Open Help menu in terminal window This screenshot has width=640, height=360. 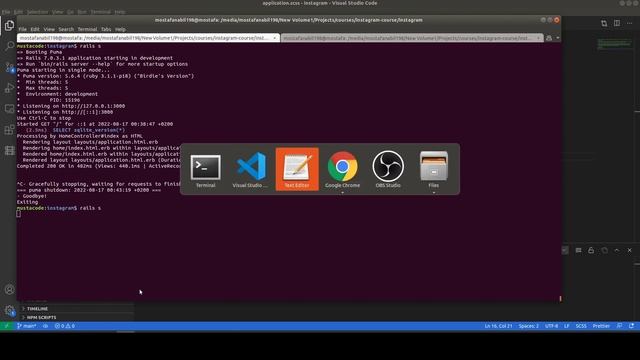point(120,29)
